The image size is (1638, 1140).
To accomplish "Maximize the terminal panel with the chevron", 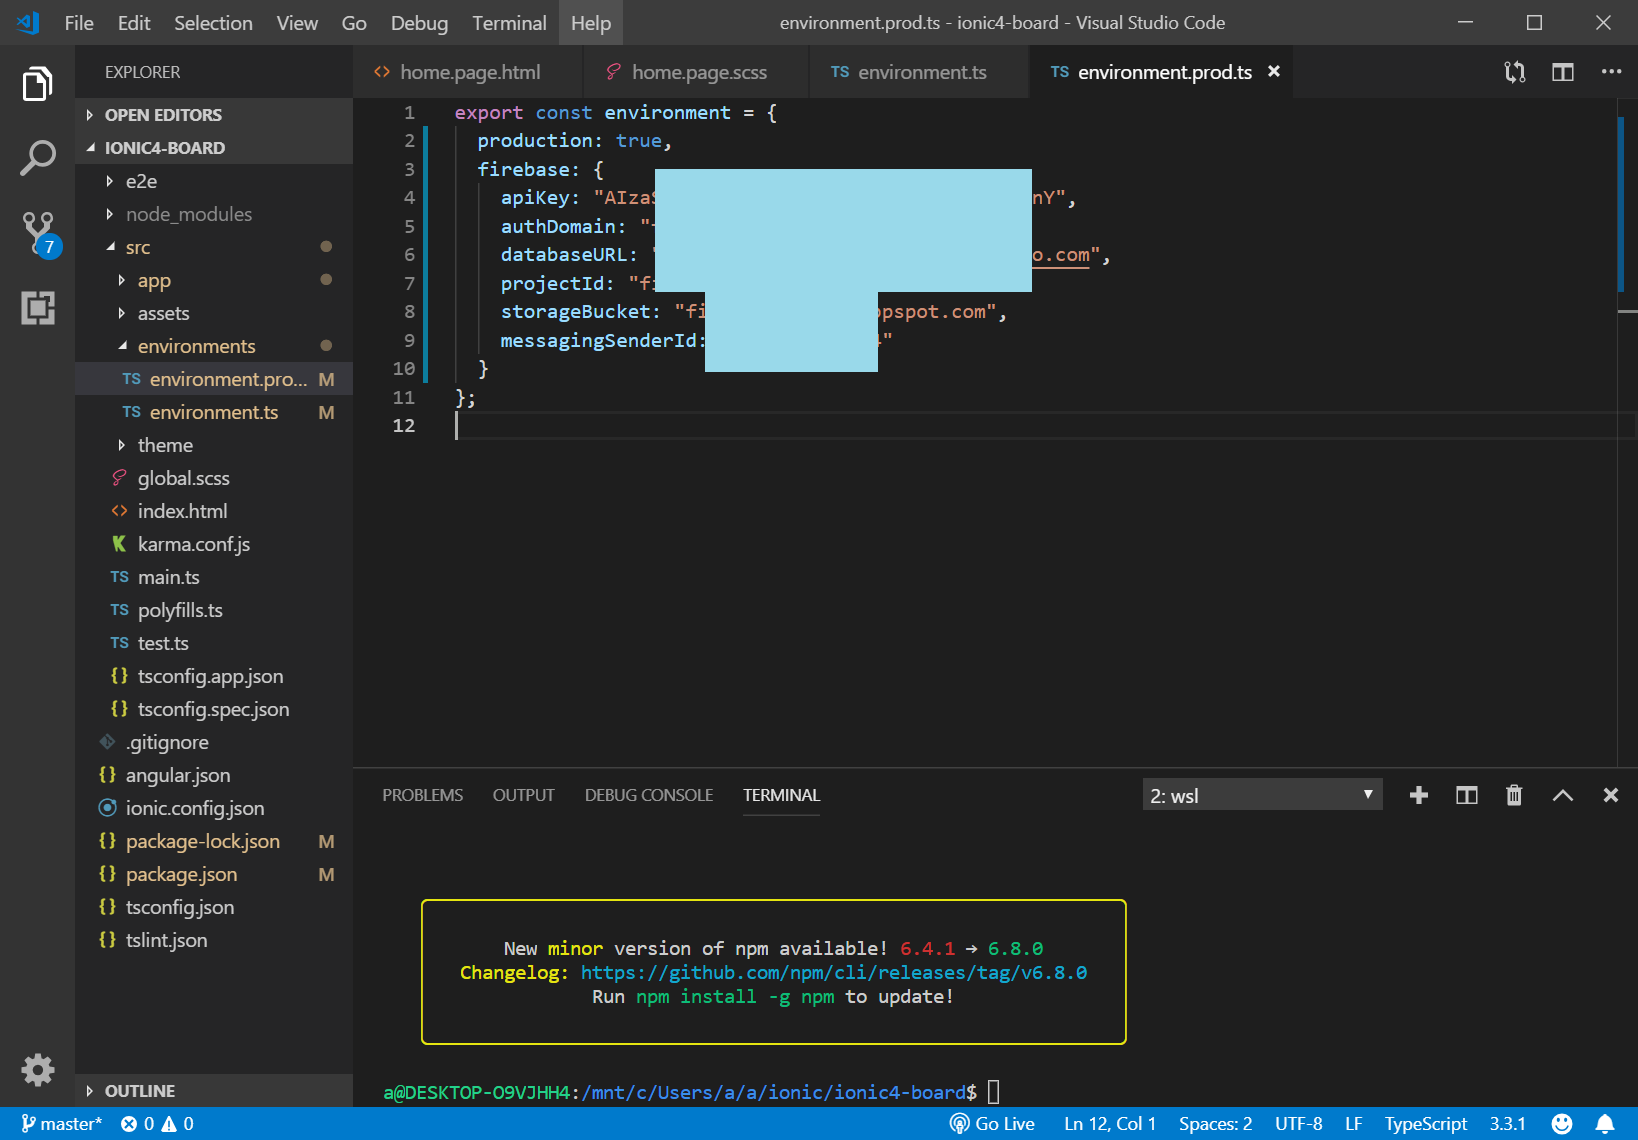I will pos(1562,795).
